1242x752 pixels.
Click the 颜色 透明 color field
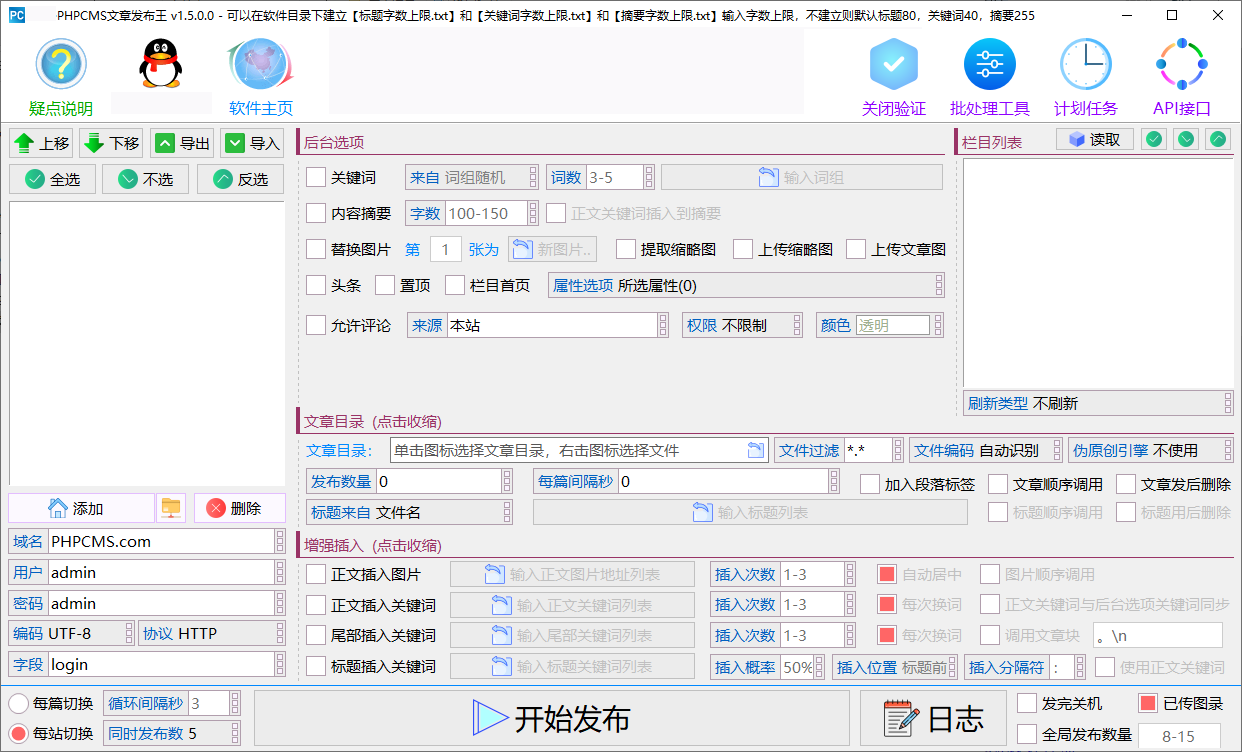click(x=892, y=325)
